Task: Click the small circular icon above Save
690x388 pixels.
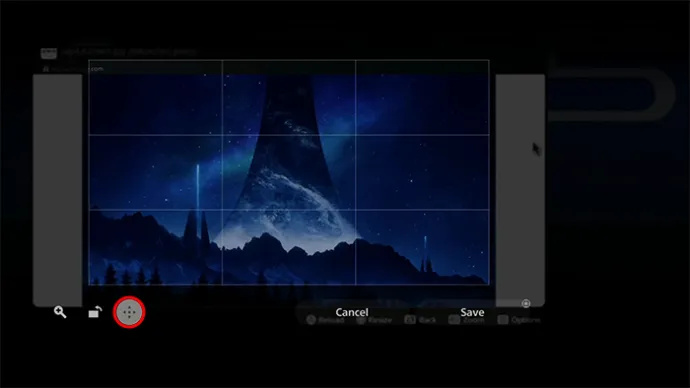Action: [526, 303]
